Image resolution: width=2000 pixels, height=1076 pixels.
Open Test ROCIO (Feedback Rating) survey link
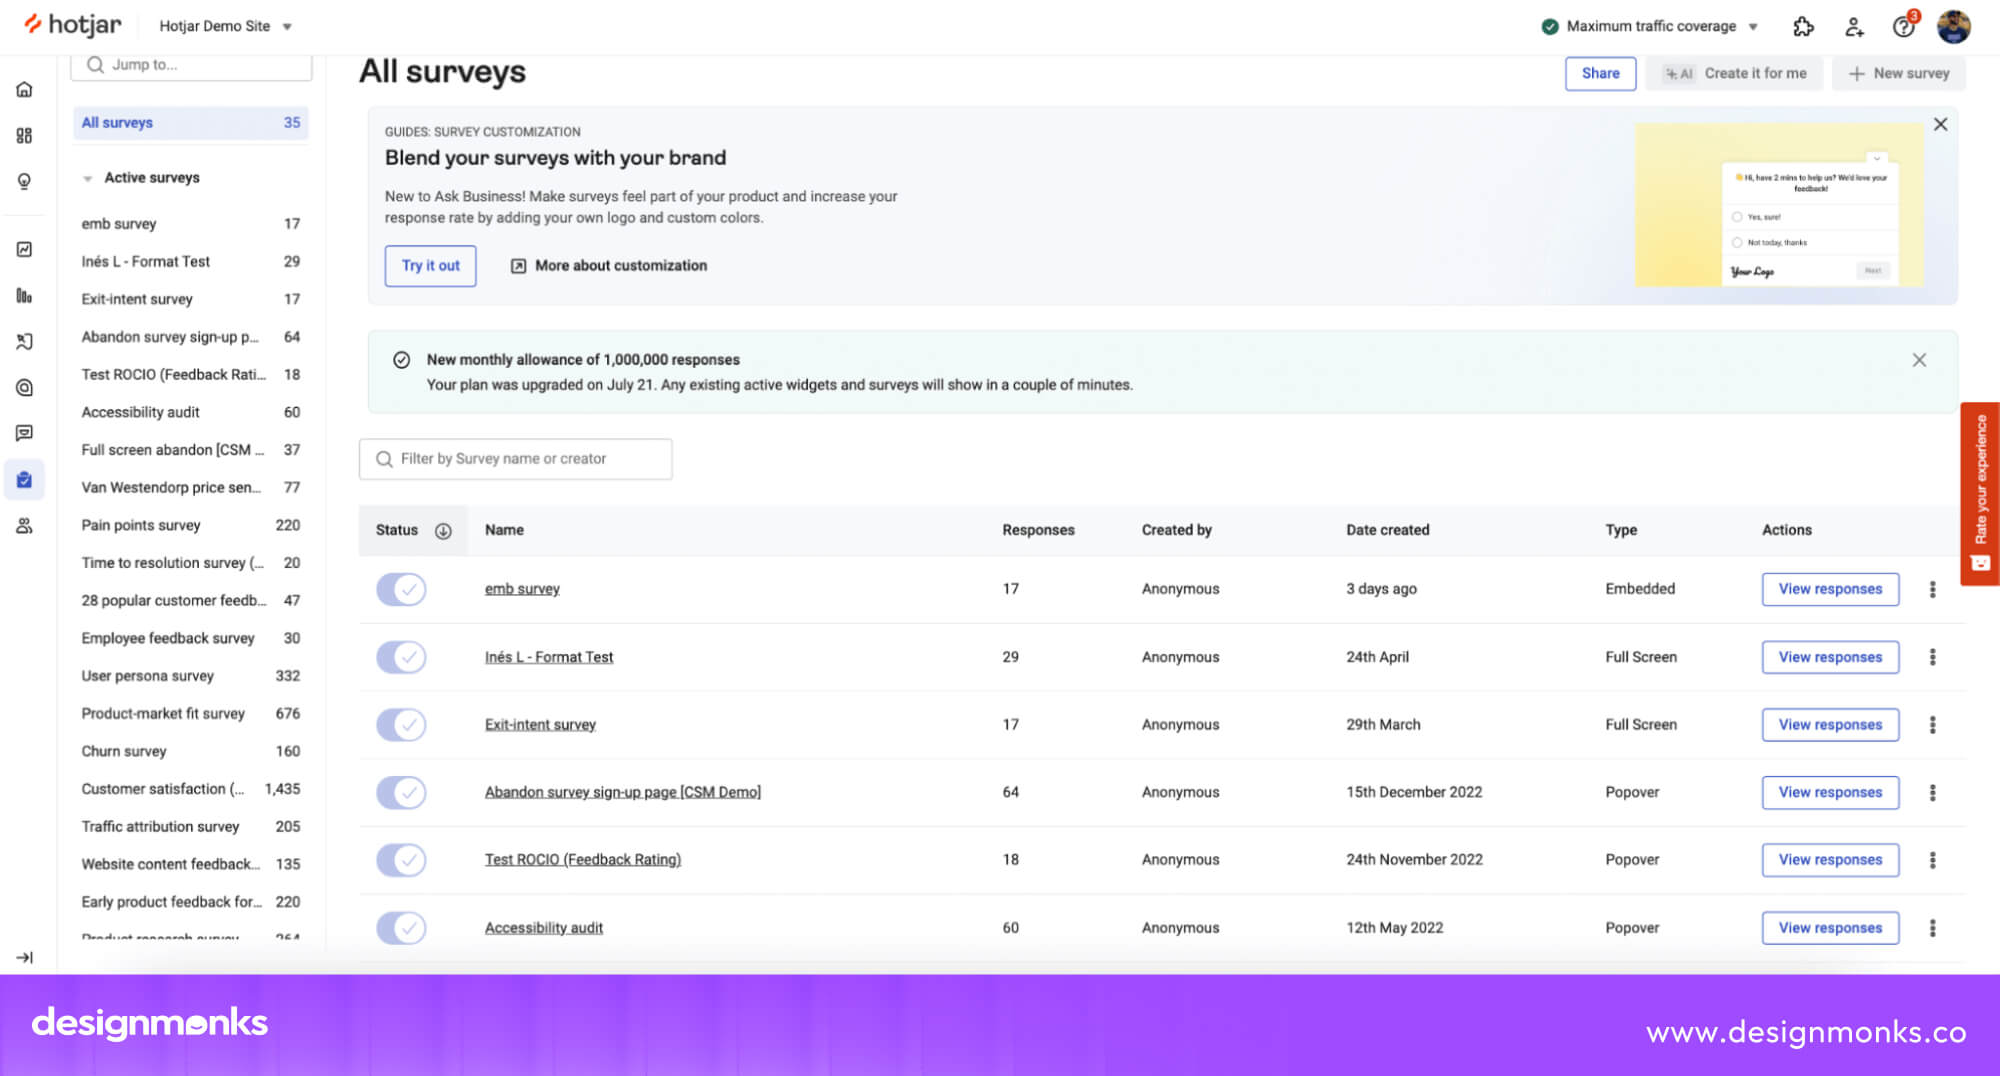[x=583, y=860]
